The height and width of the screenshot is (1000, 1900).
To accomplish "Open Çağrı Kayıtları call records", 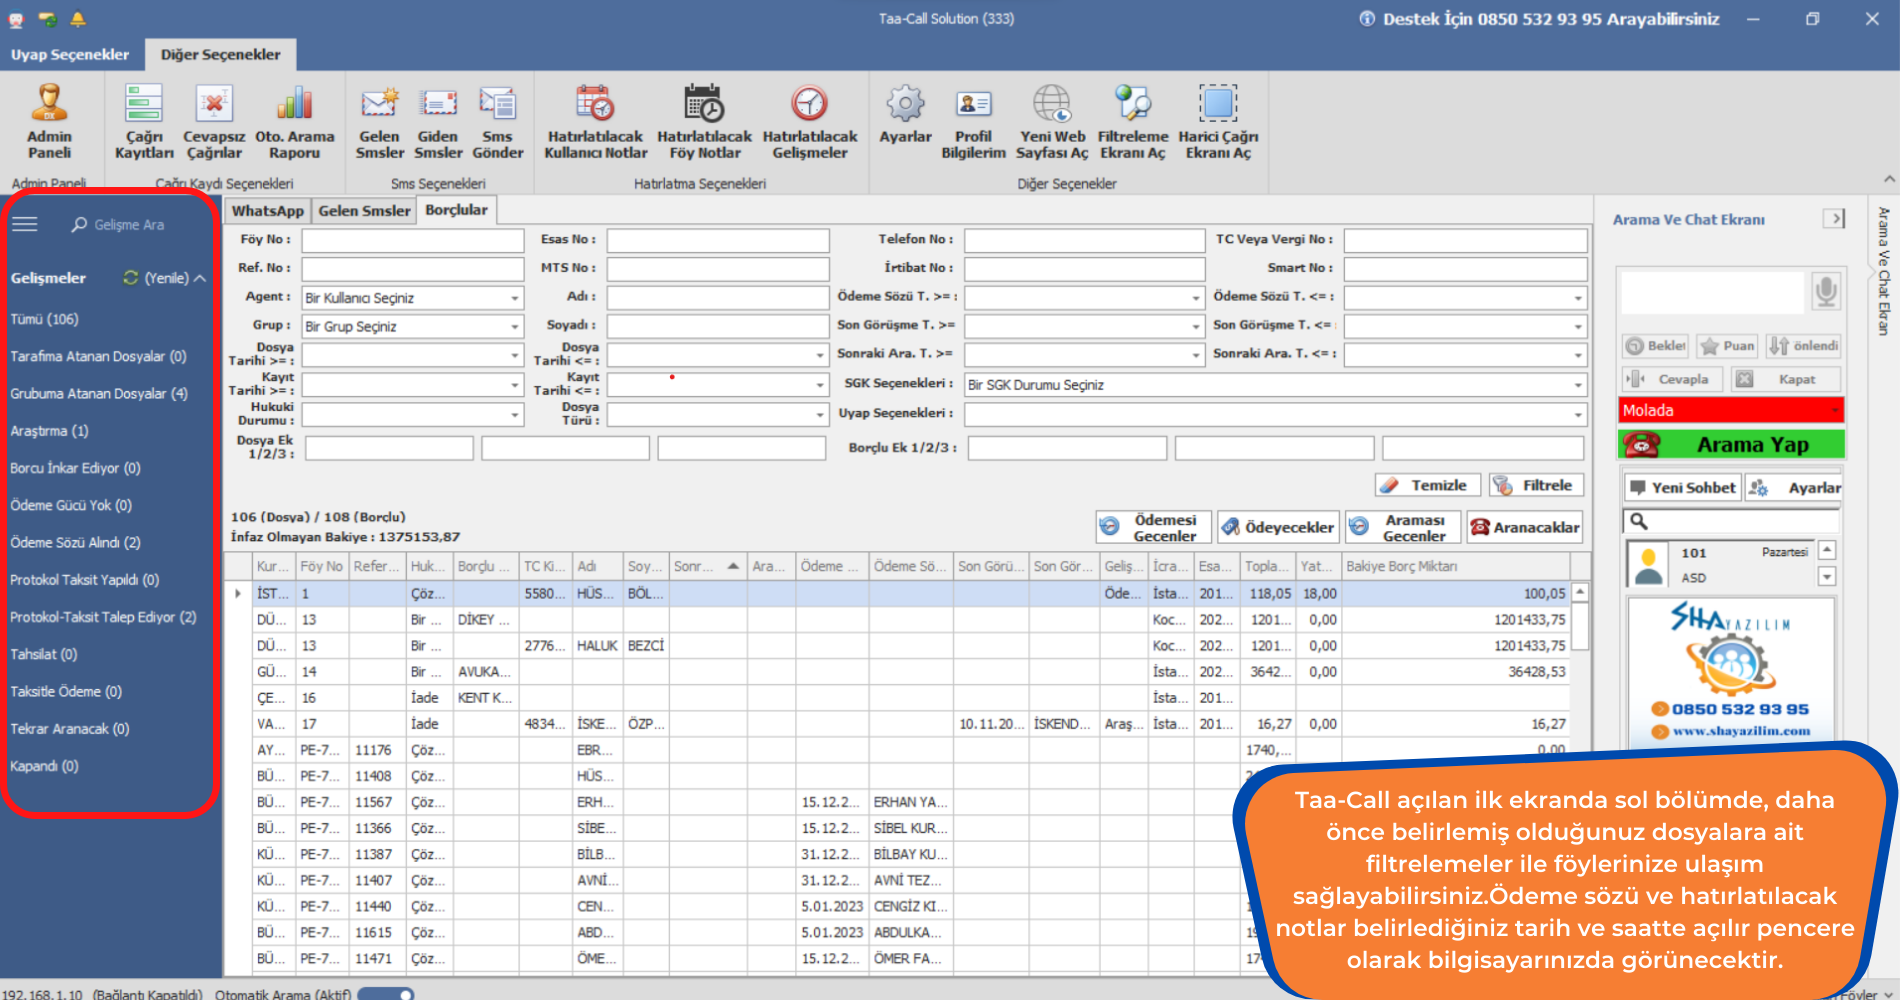I will (144, 121).
